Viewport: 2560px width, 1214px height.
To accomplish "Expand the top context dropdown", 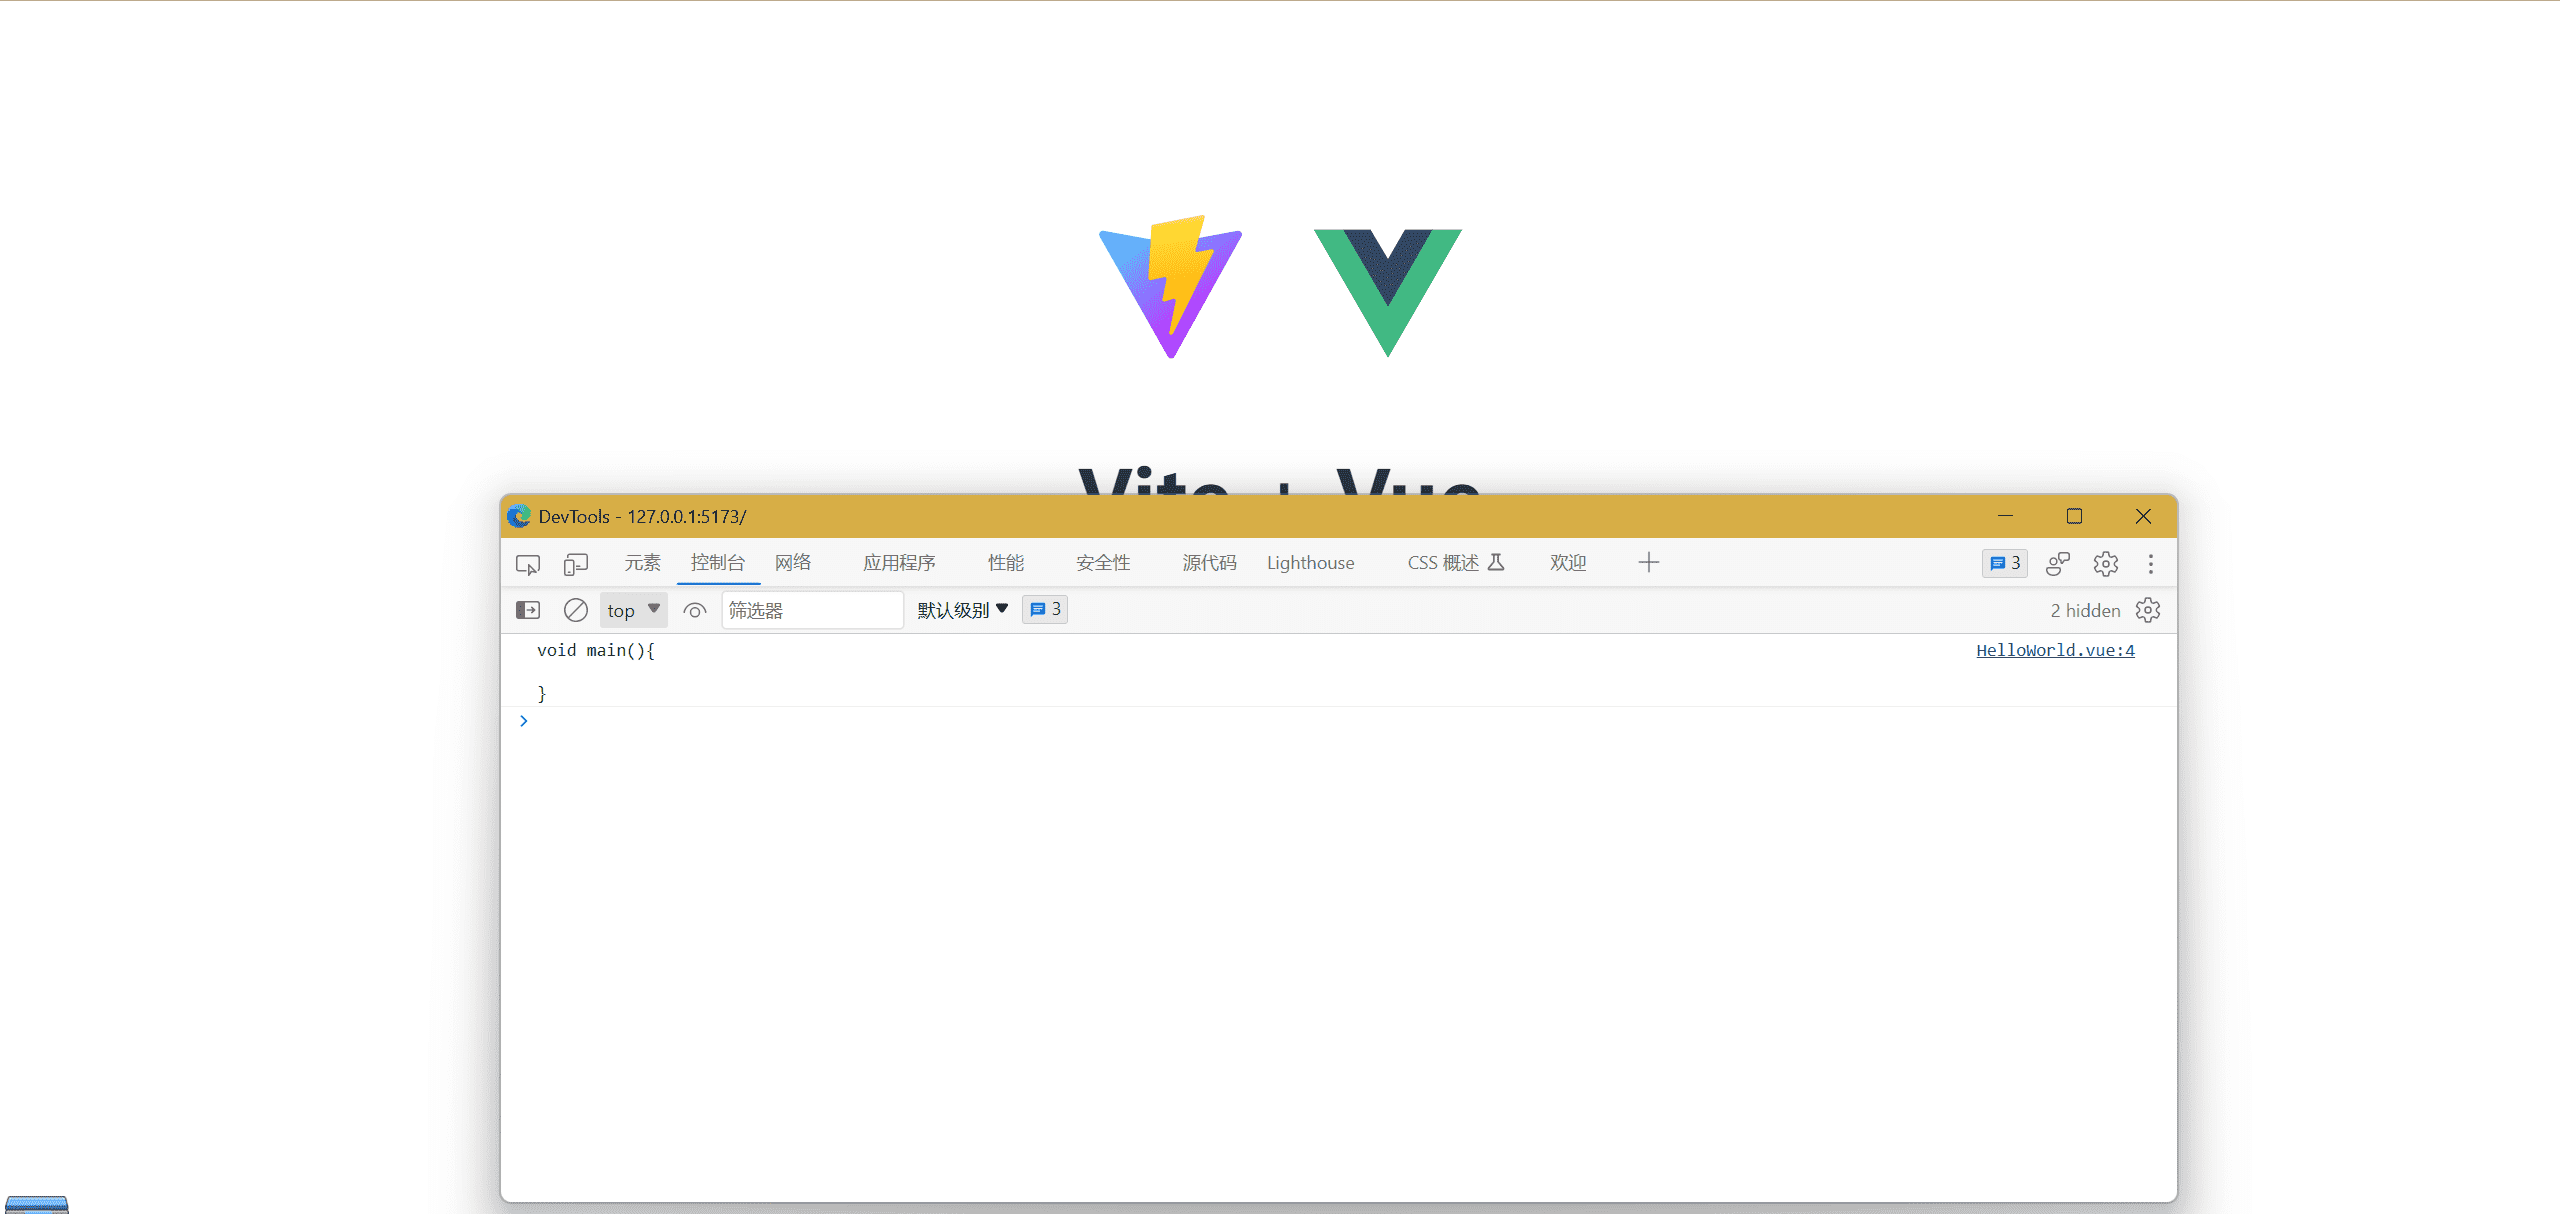I will click(633, 610).
